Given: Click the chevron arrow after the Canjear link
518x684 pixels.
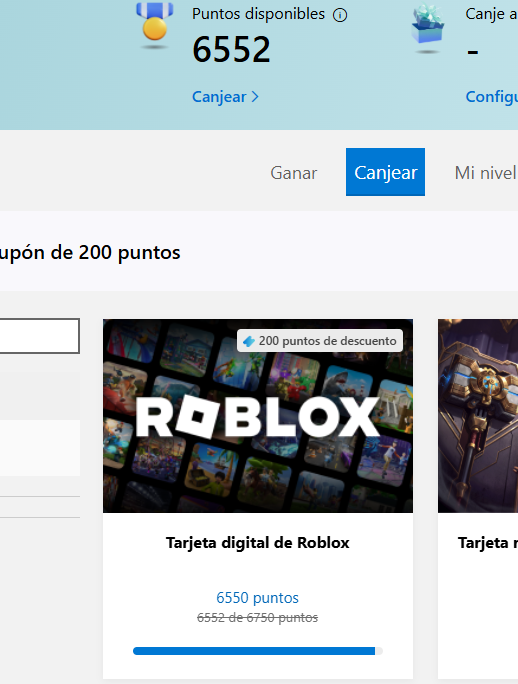Looking at the screenshot, I should pyautogui.click(x=255, y=97).
